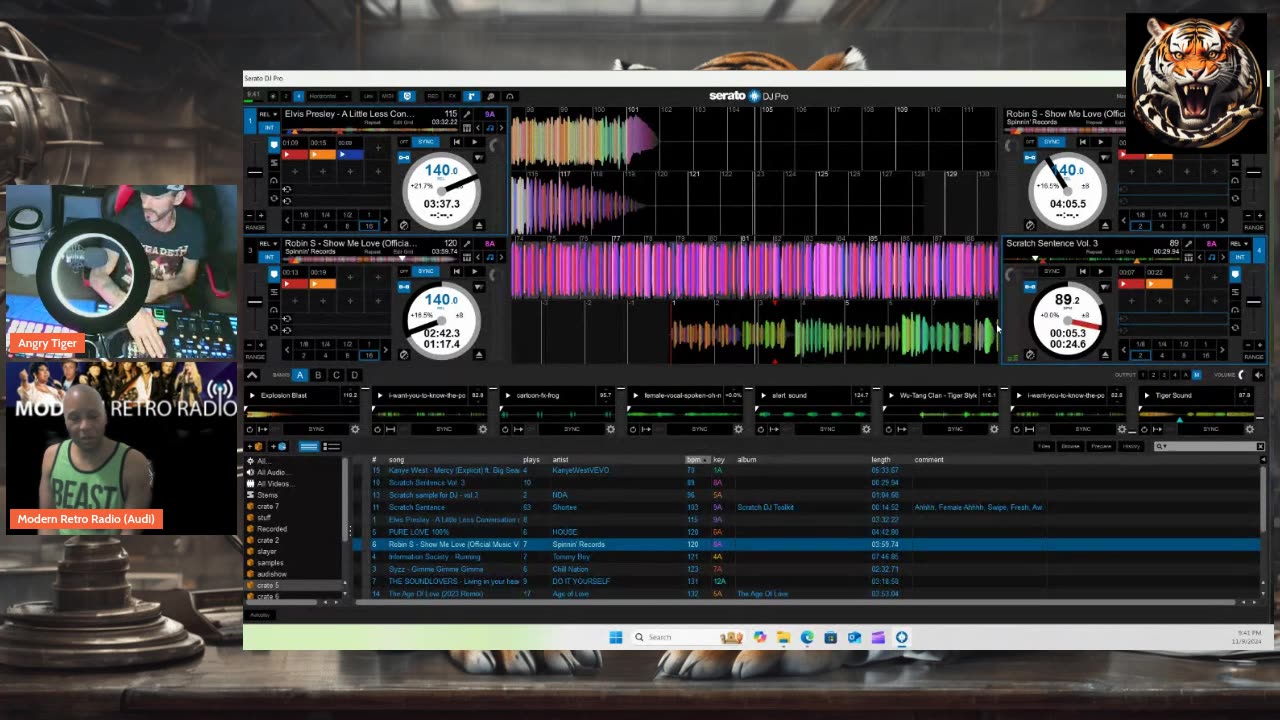This screenshot has height=720, width=1280.
Task: Play the Elvis Presley deck 1 track
Action: click(x=475, y=142)
